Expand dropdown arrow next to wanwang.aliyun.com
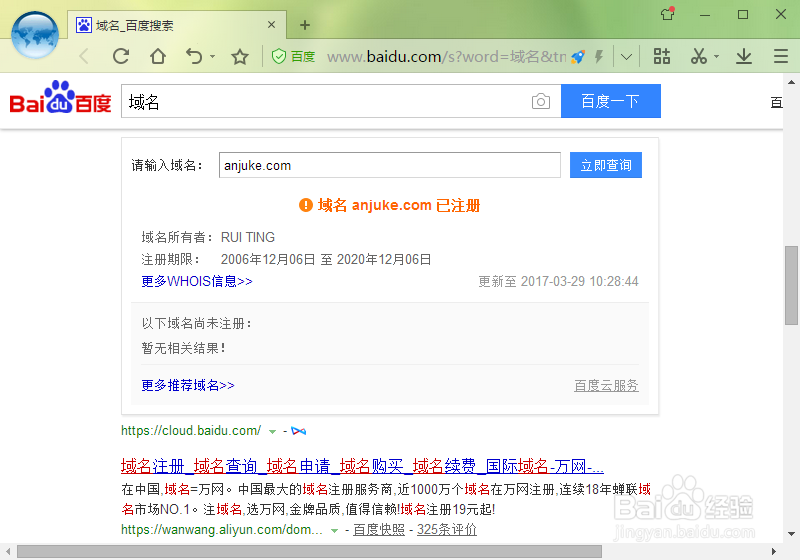The image size is (800, 560). (334, 531)
